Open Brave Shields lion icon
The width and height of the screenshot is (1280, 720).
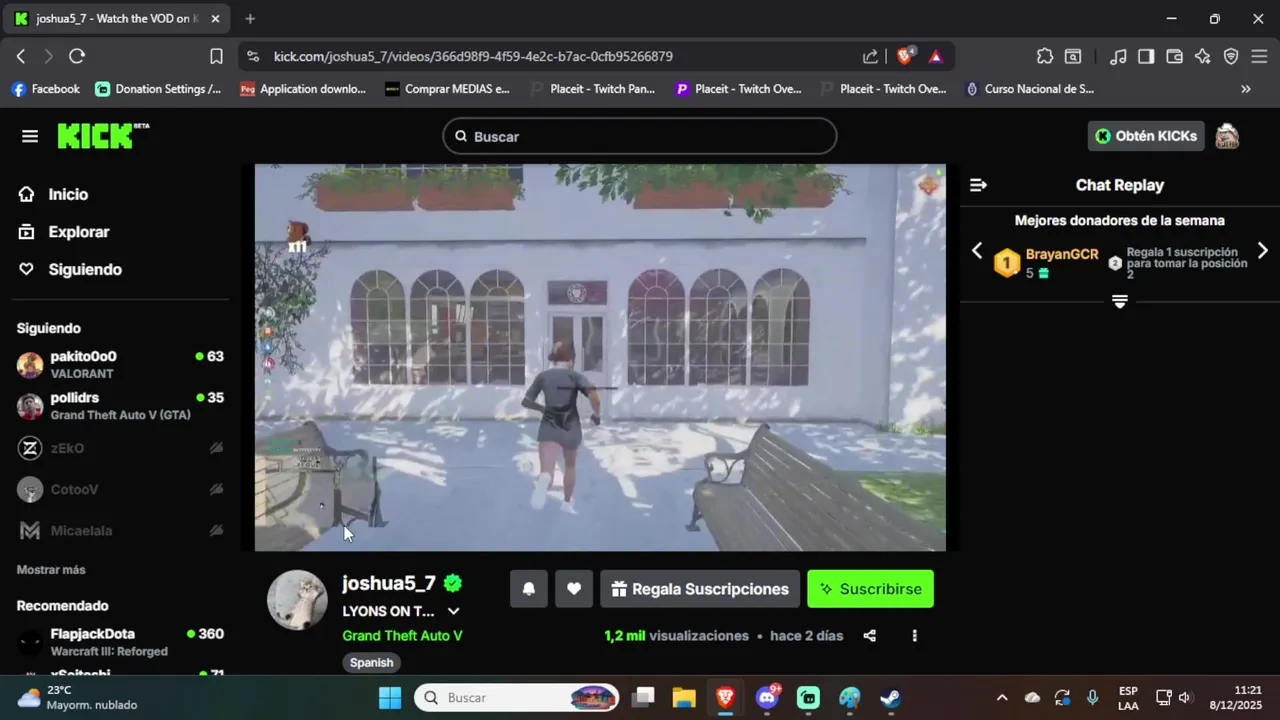[904, 57]
